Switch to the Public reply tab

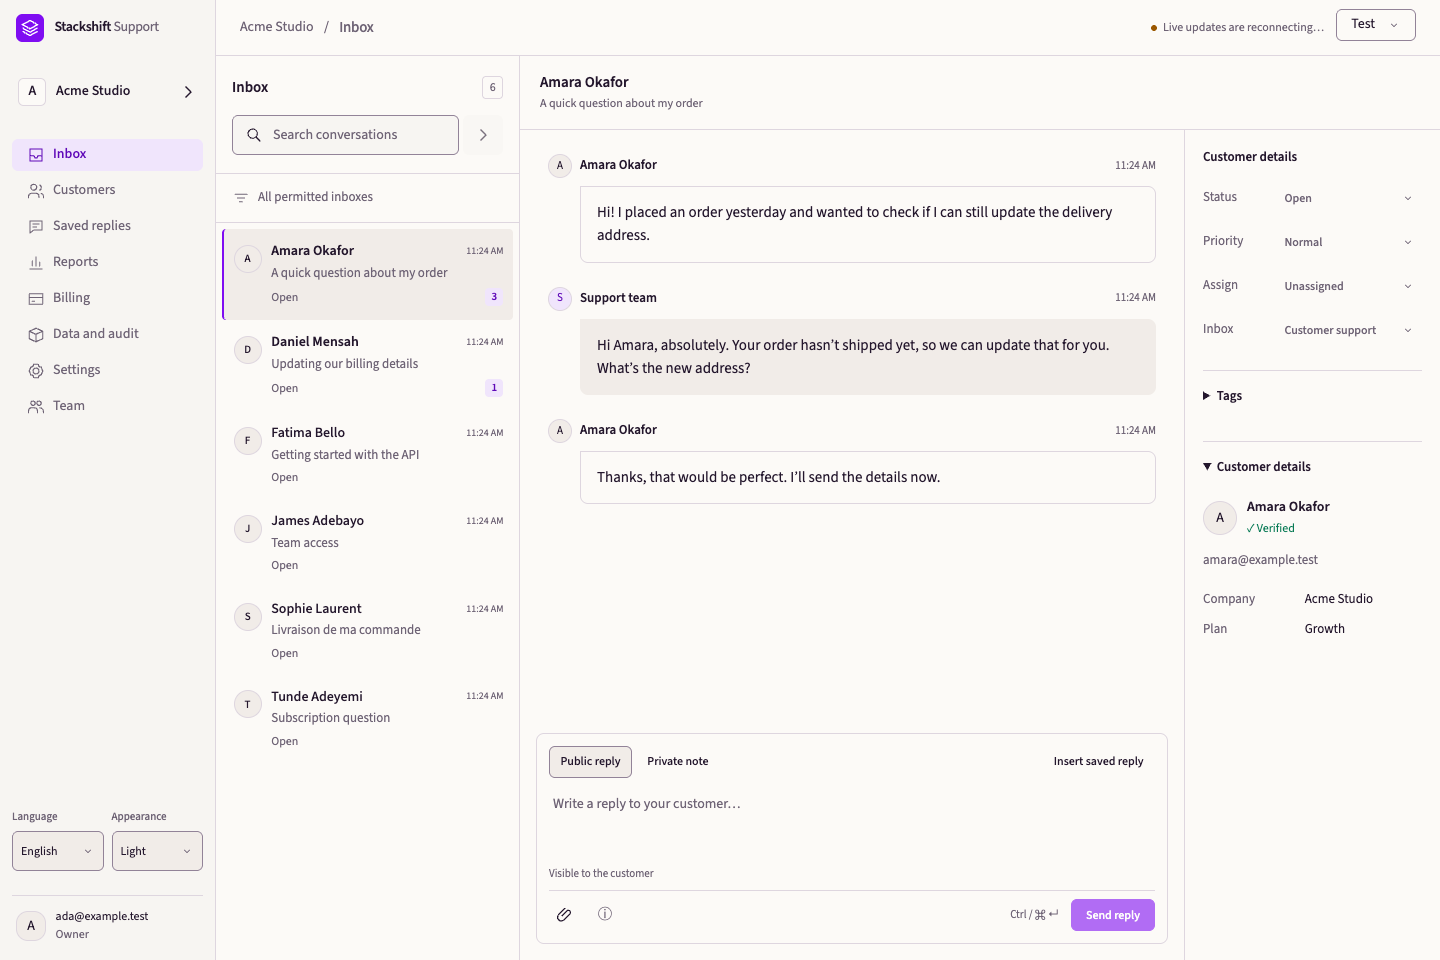click(590, 762)
